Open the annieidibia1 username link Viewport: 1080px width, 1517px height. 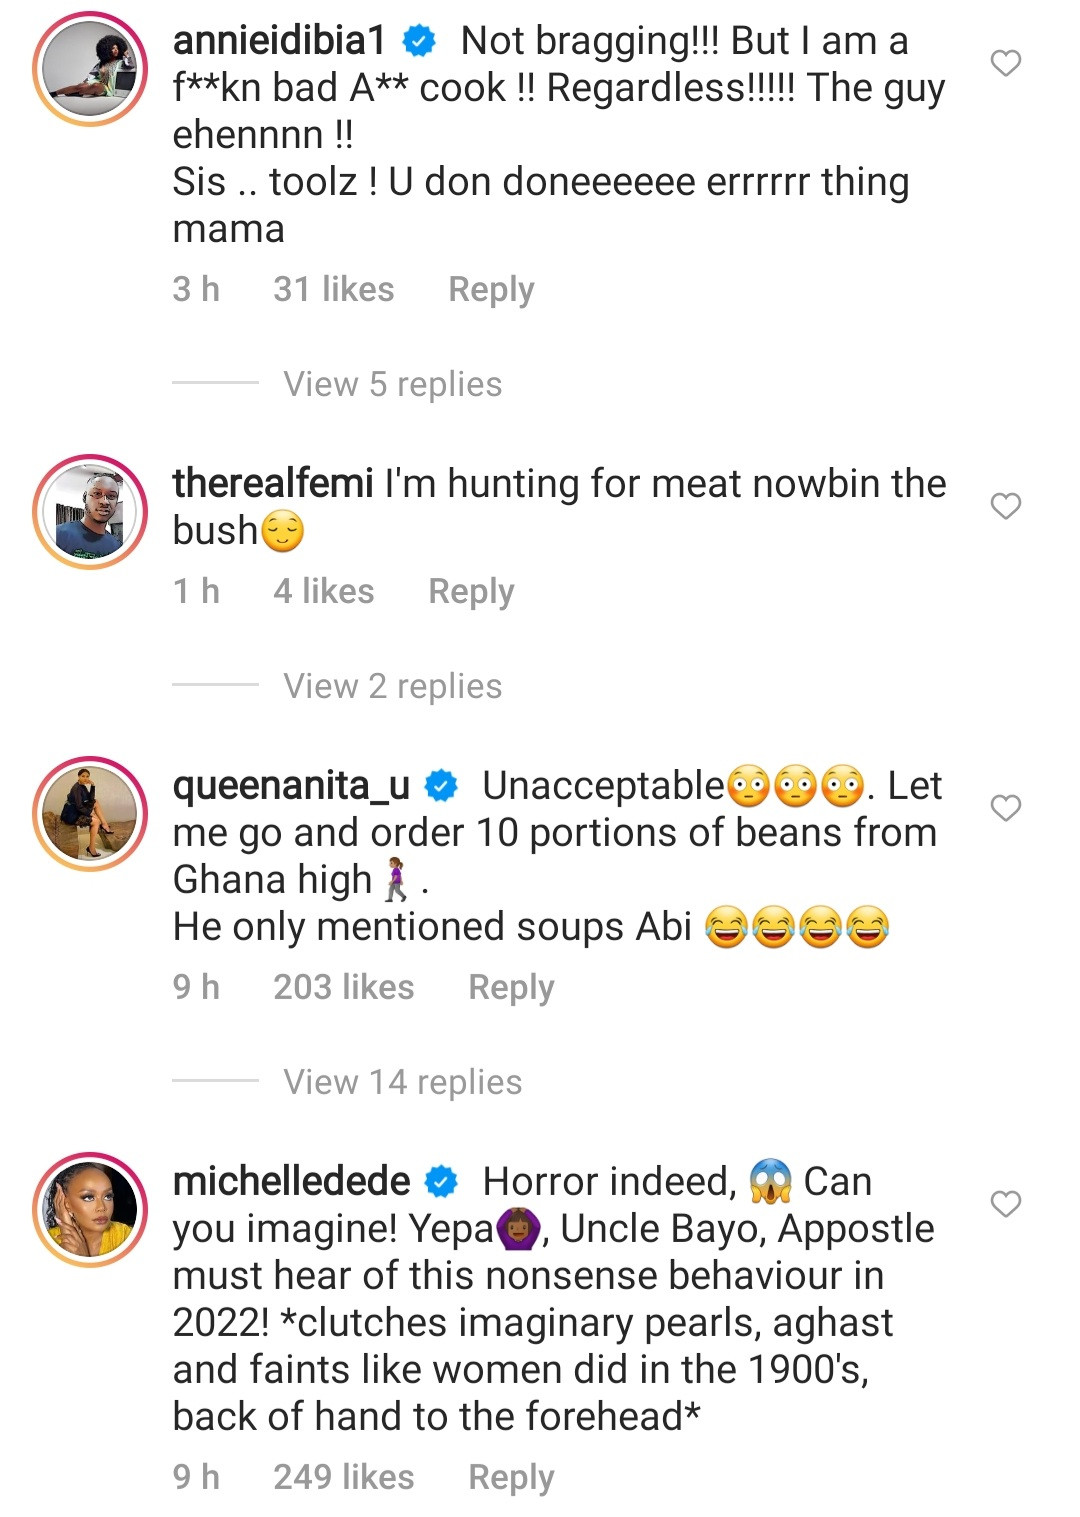click(279, 41)
